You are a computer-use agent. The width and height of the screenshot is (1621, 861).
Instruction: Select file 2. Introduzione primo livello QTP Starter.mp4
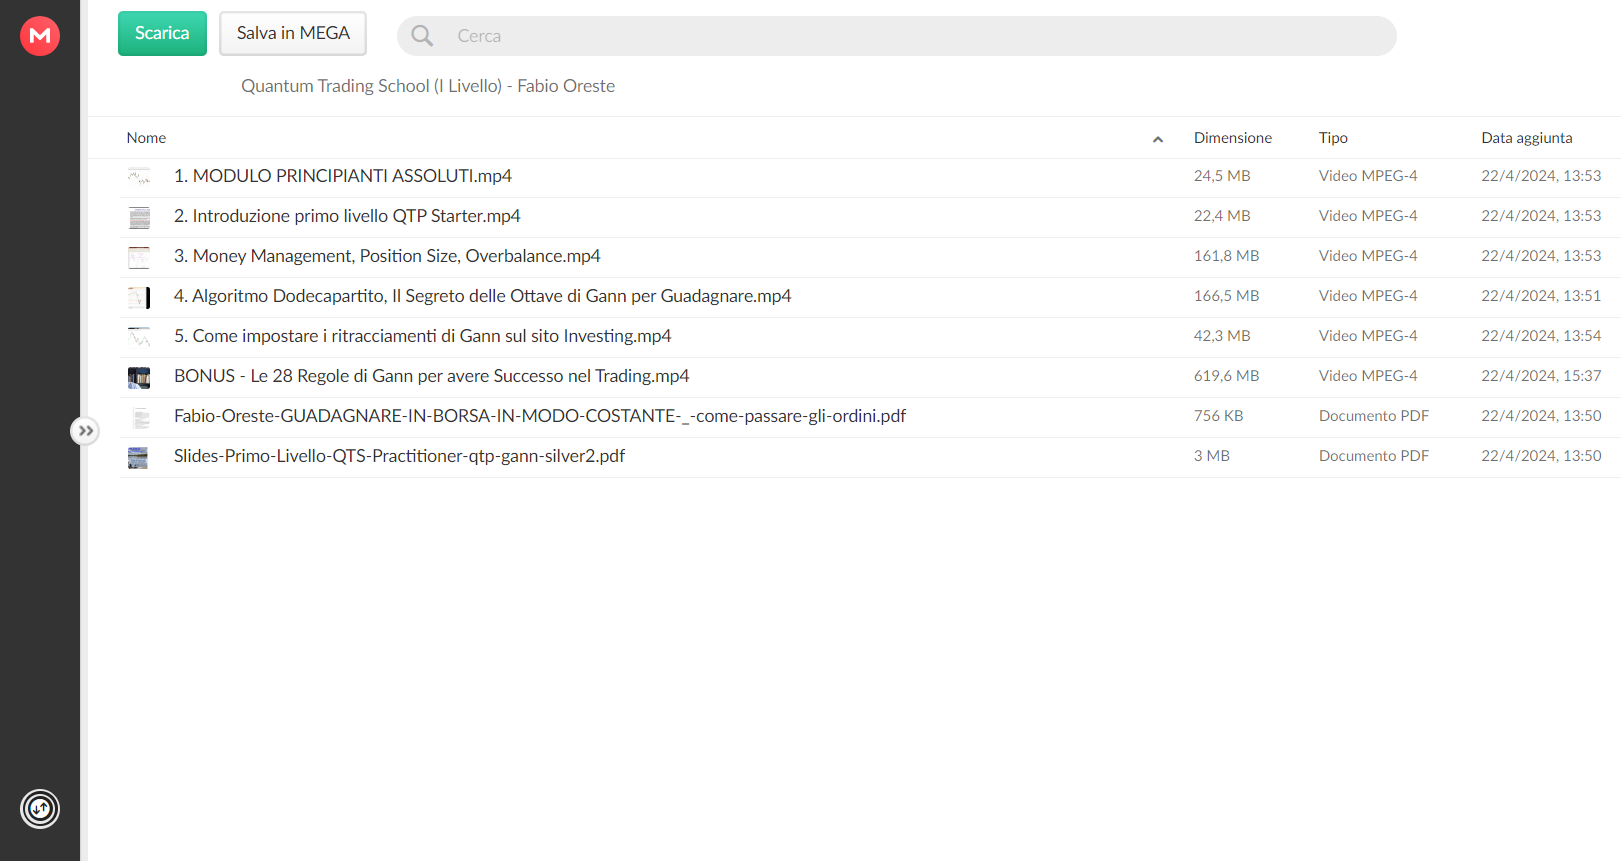[347, 216]
